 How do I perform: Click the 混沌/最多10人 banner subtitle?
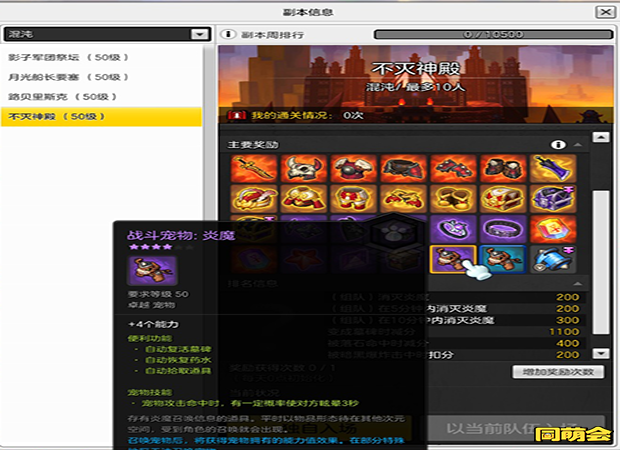coord(415,87)
